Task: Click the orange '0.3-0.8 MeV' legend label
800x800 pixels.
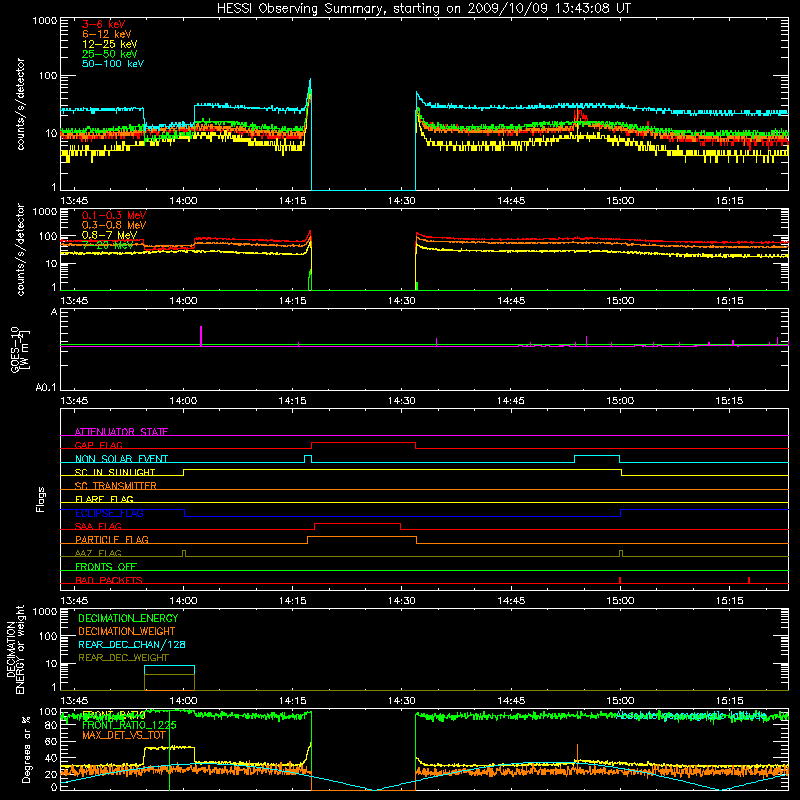Action: point(114,225)
